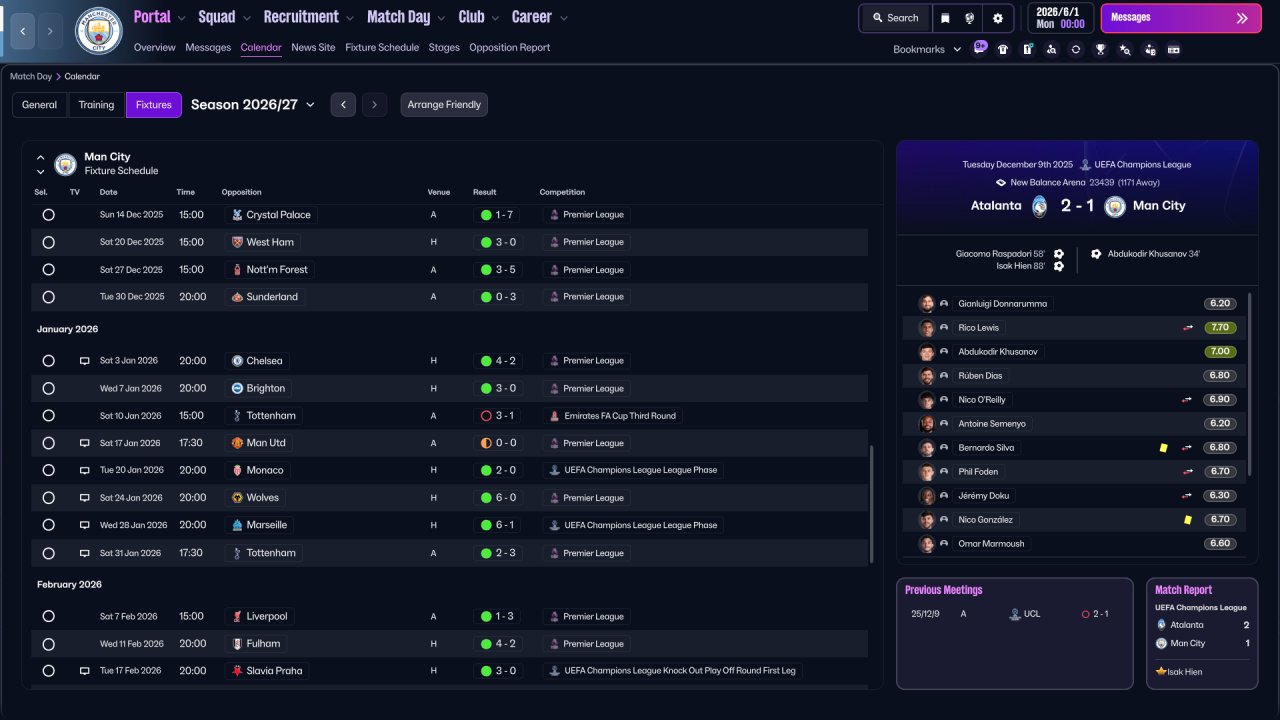This screenshot has width=1280, height=720.
Task: Open the bookmark icon beside Search
Action: click(x=945, y=18)
